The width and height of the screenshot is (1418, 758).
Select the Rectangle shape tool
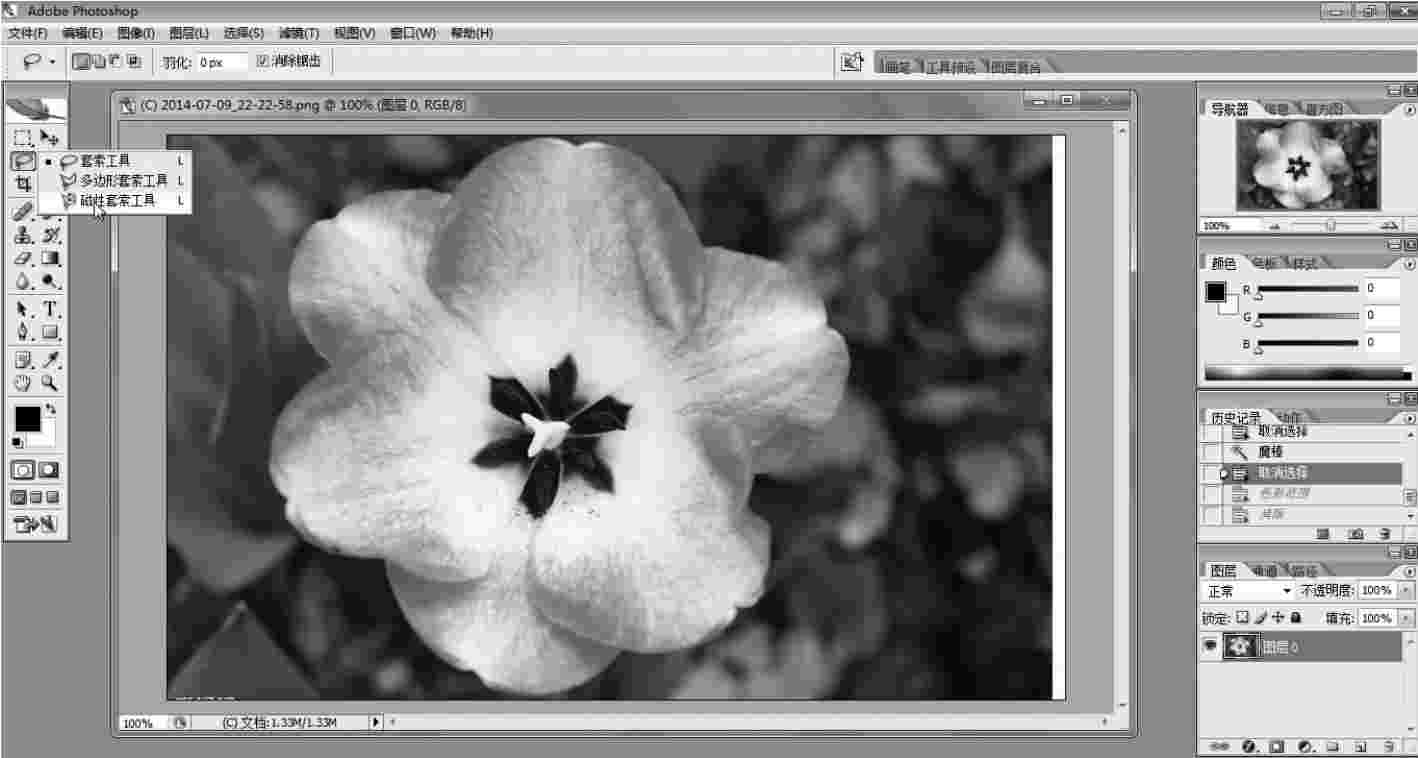[x=50, y=332]
